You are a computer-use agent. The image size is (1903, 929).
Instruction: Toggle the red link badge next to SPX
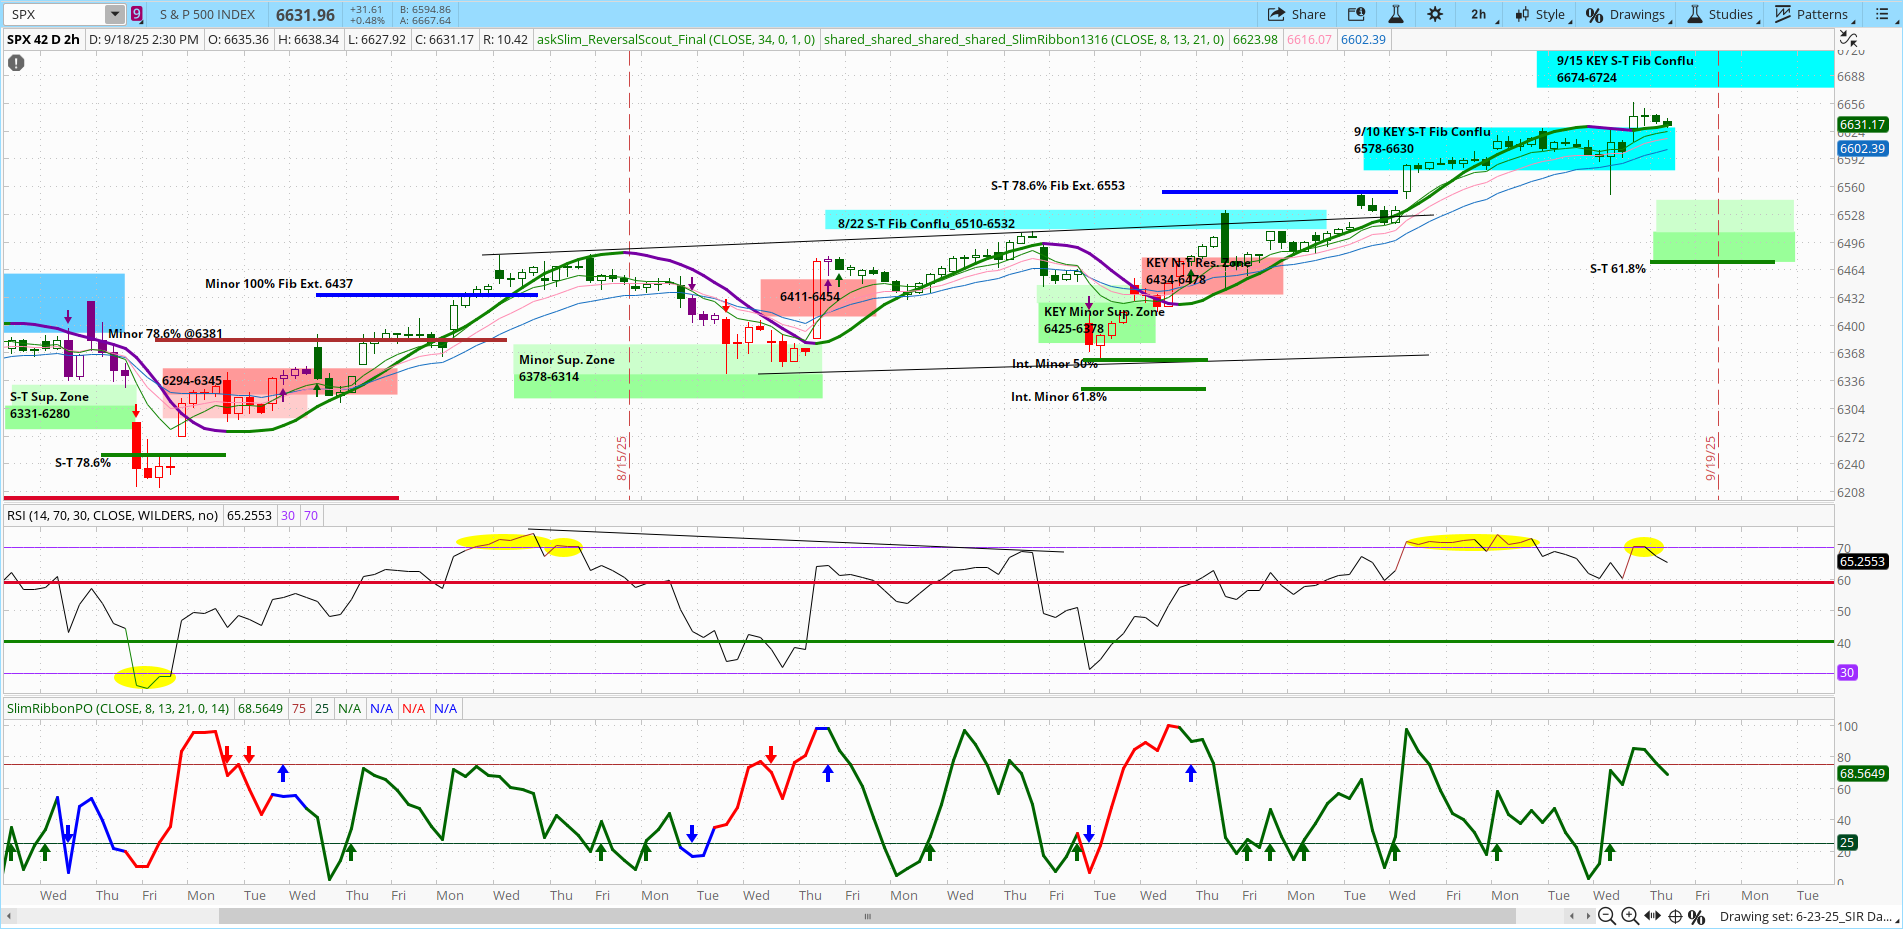[x=136, y=14]
